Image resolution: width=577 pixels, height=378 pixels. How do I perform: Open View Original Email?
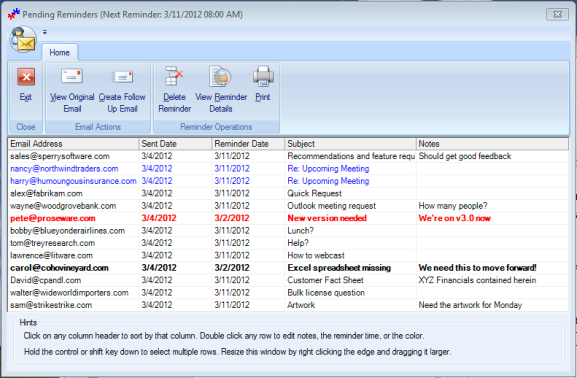[72, 89]
